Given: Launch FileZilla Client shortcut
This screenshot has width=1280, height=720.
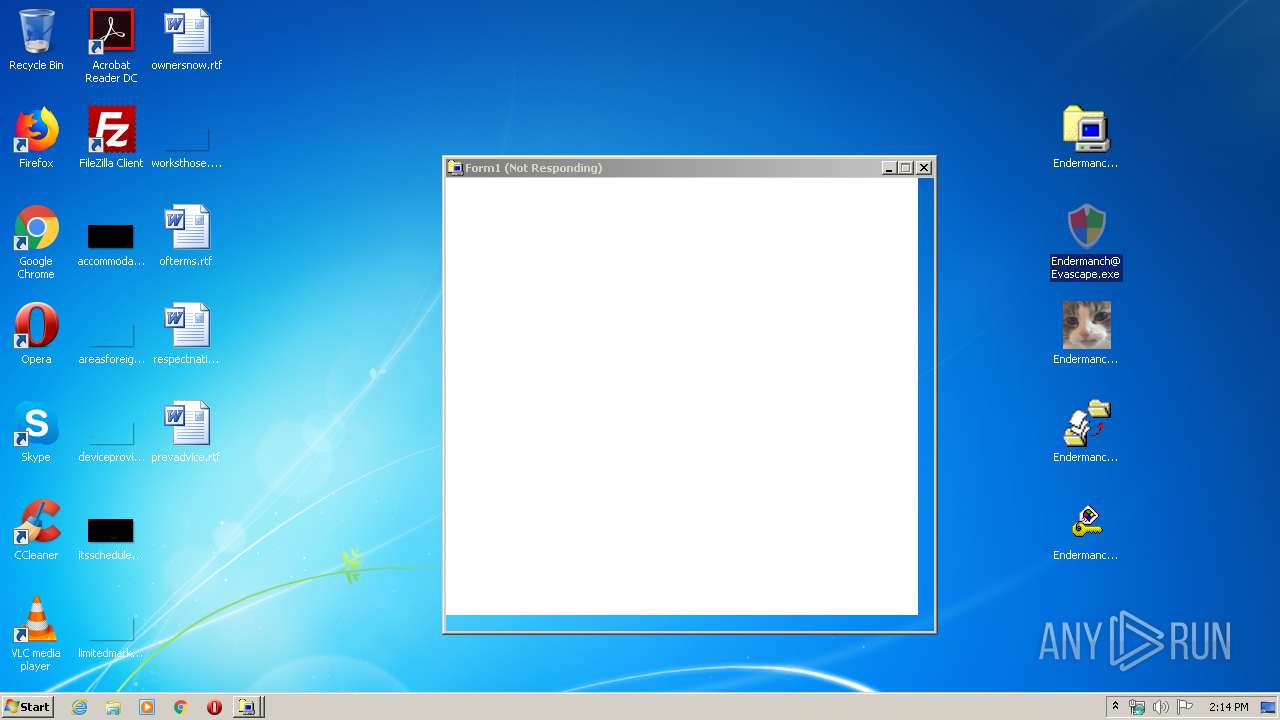Looking at the screenshot, I should 111,138.
